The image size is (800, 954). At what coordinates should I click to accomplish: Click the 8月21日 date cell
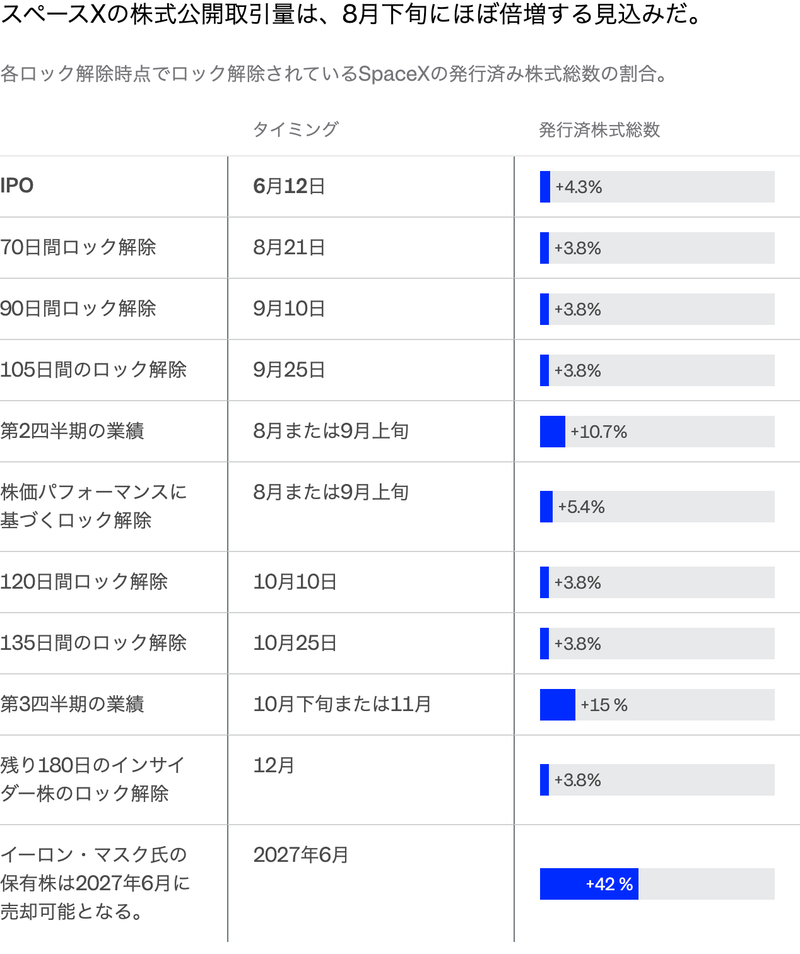289,248
